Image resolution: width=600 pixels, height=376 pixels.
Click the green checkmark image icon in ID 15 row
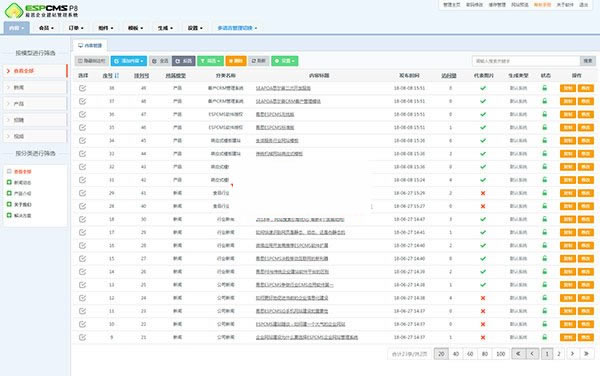click(483, 259)
